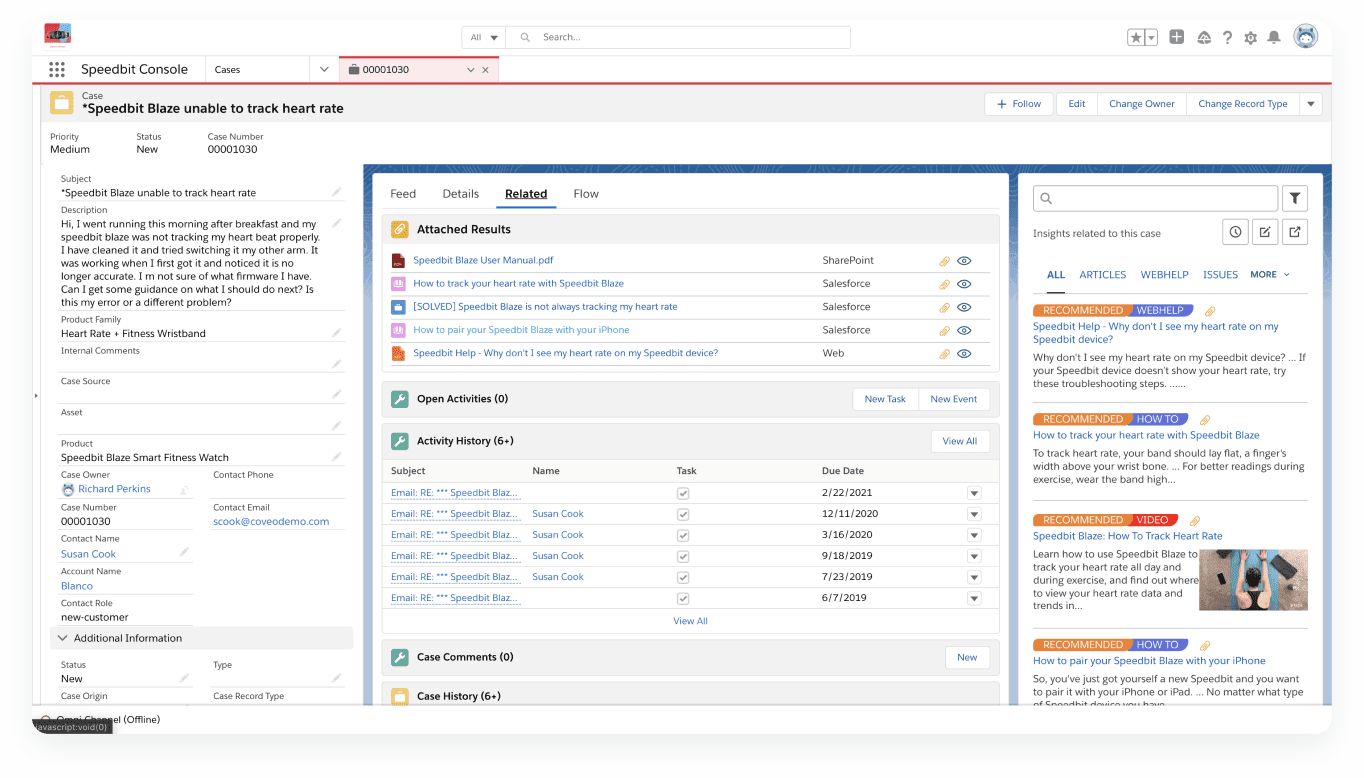Switch to the Details tab
This screenshot has height=778, width=1364.
pos(461,194)
